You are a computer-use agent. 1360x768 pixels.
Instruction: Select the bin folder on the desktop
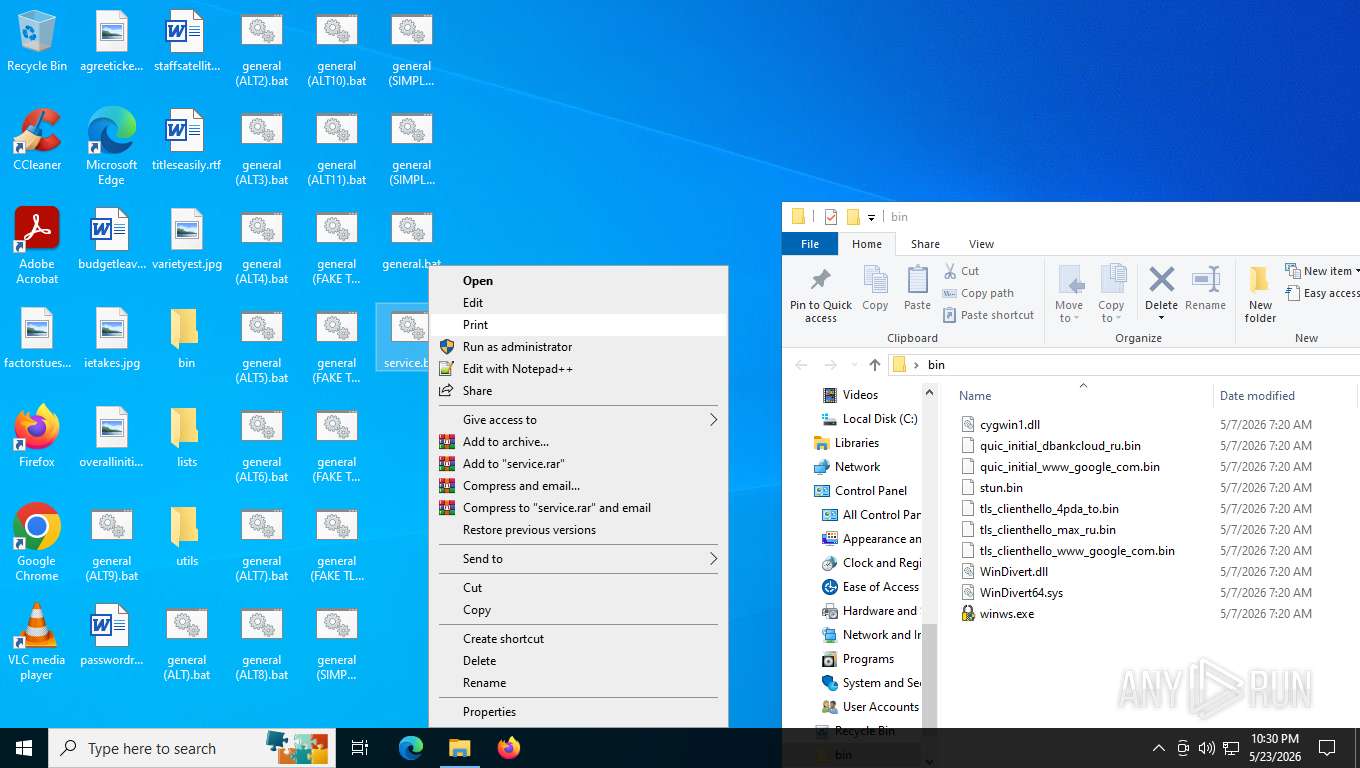[x=186, y=338]
